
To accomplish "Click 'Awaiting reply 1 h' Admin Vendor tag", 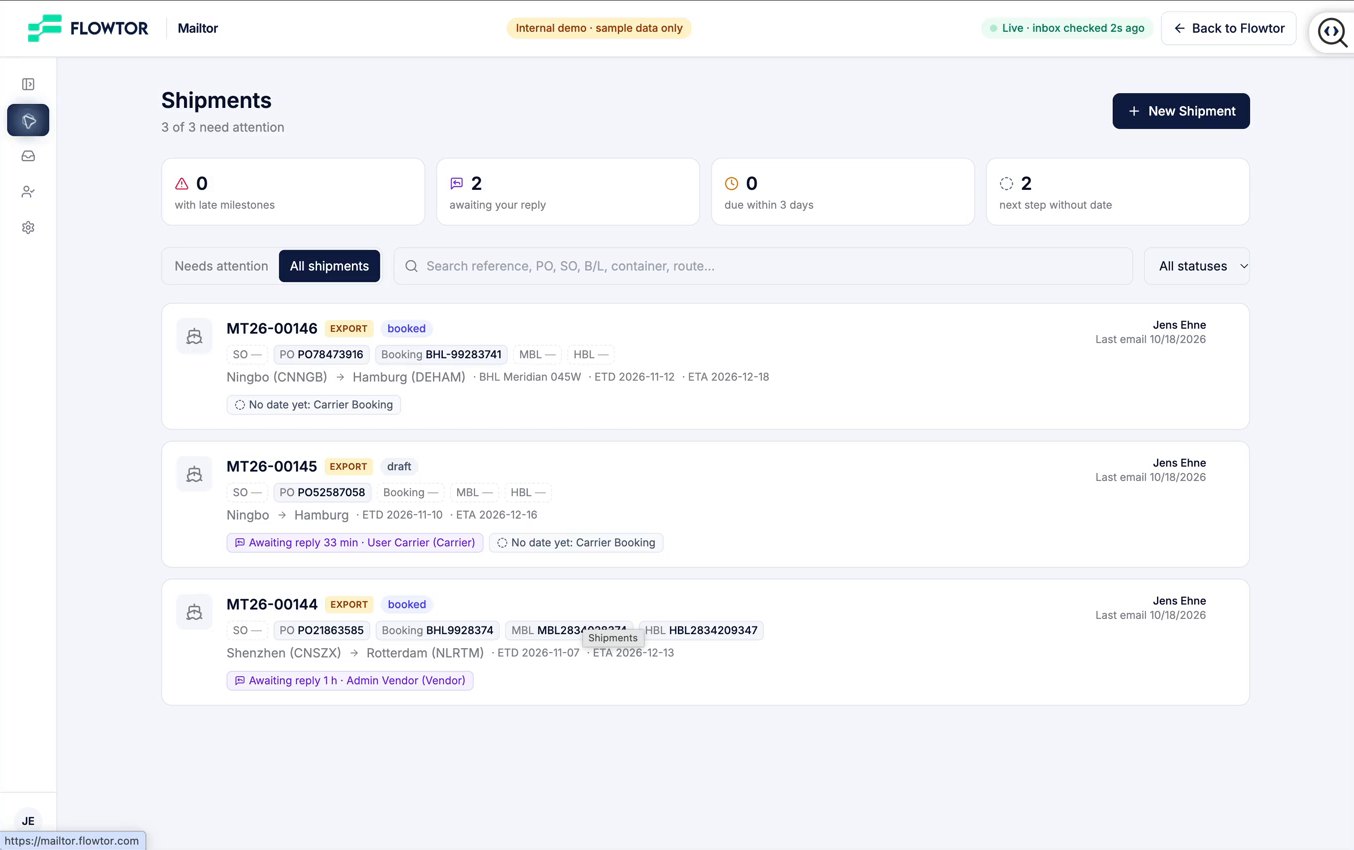I will click(x=350, y=680).
